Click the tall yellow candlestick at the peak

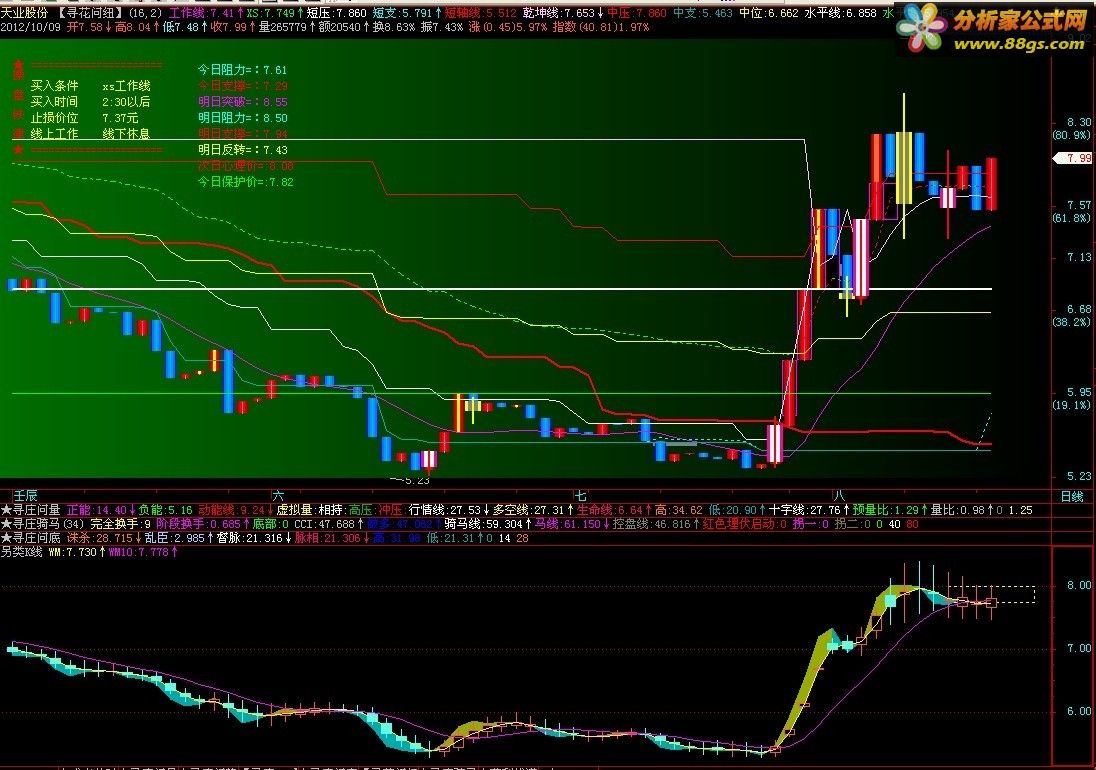tap(904, 166)
